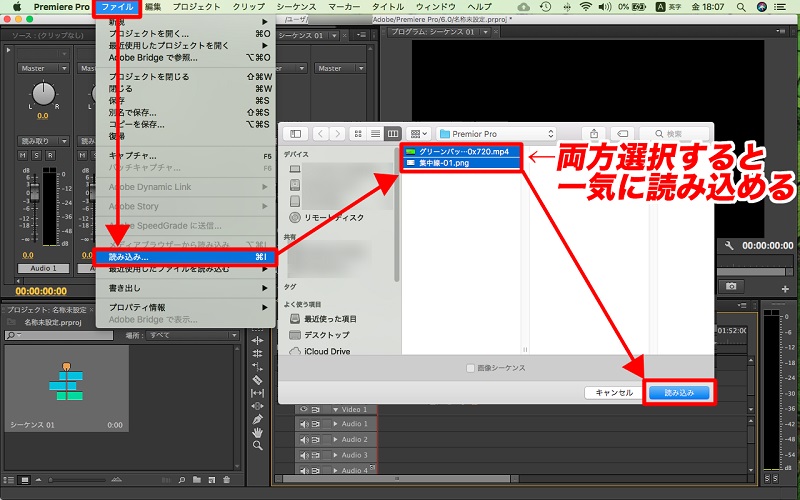Open the 読み取り automation mode dropdown
Screen dimensions: 800x500
click(x=43, y=141)
